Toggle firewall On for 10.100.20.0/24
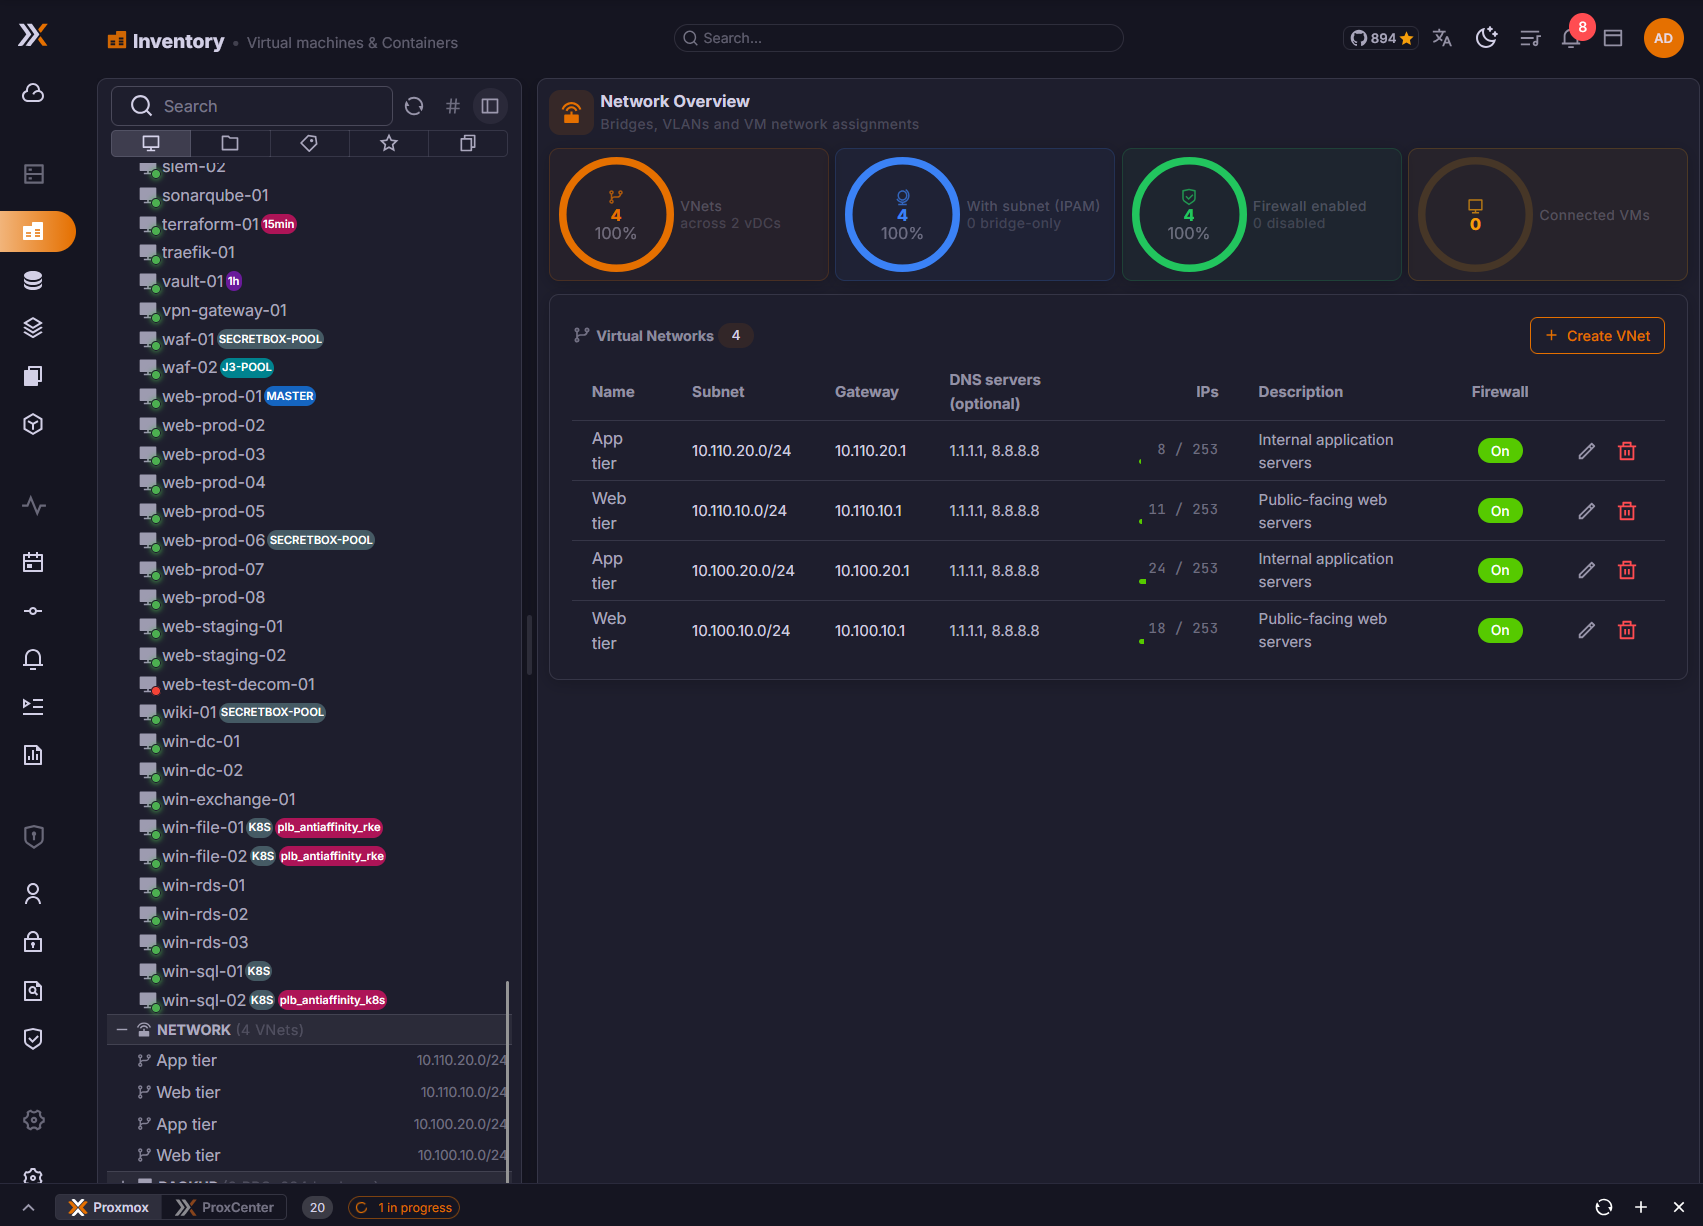 click(x=1500, y=570)
